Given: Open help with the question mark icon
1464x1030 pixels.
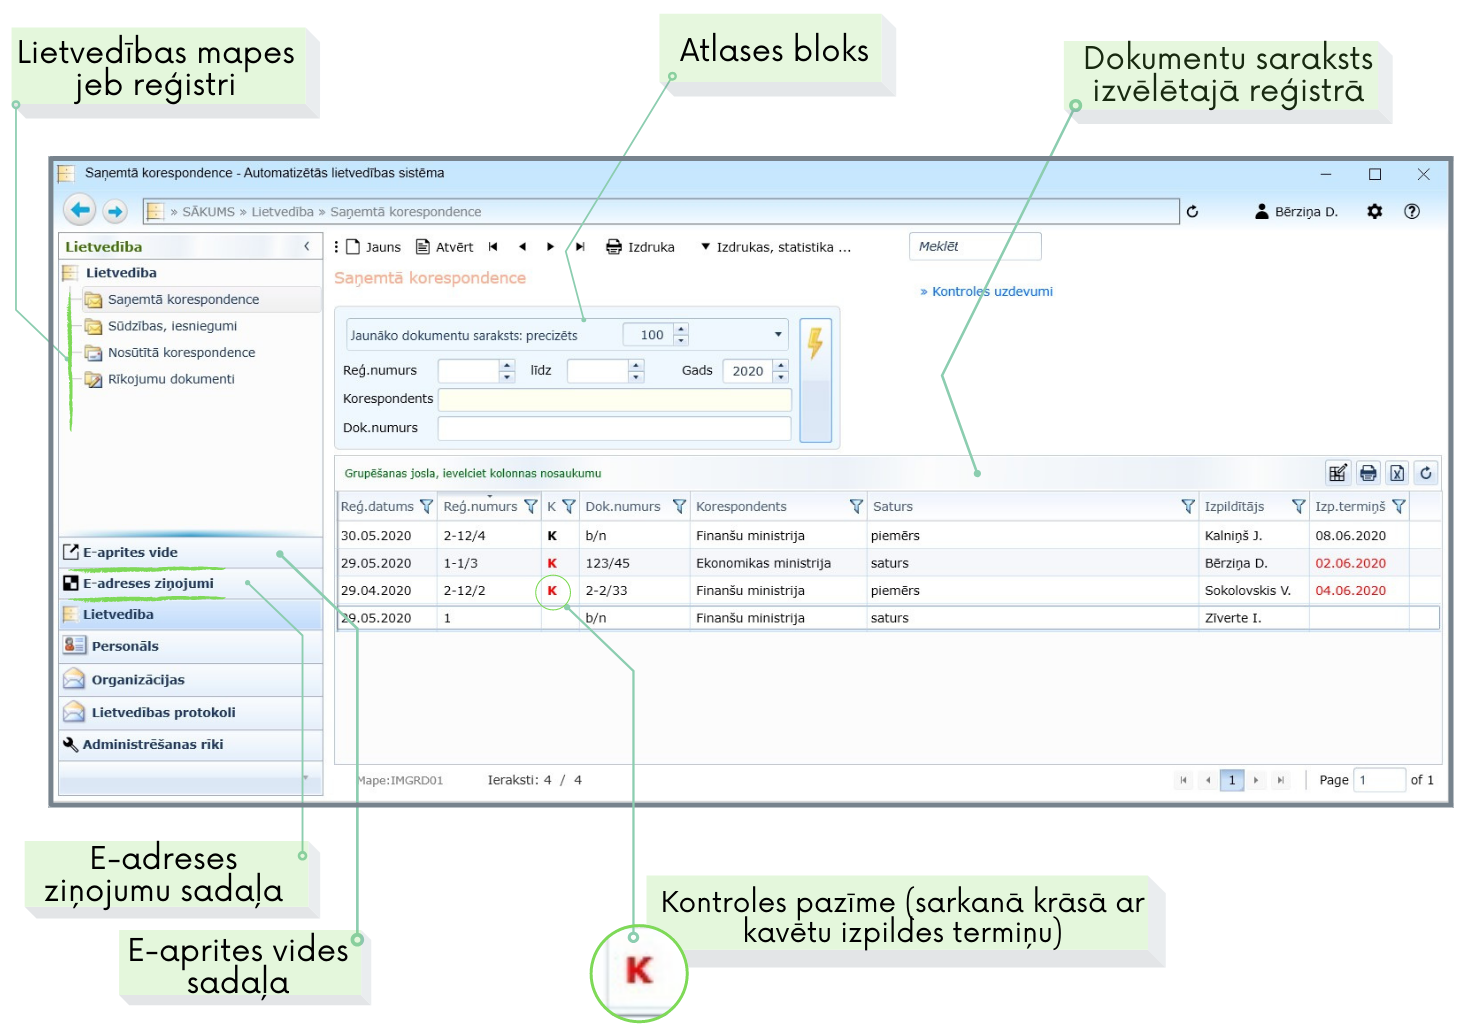Looking at the screenshot, I should (x=1412, y=212).
